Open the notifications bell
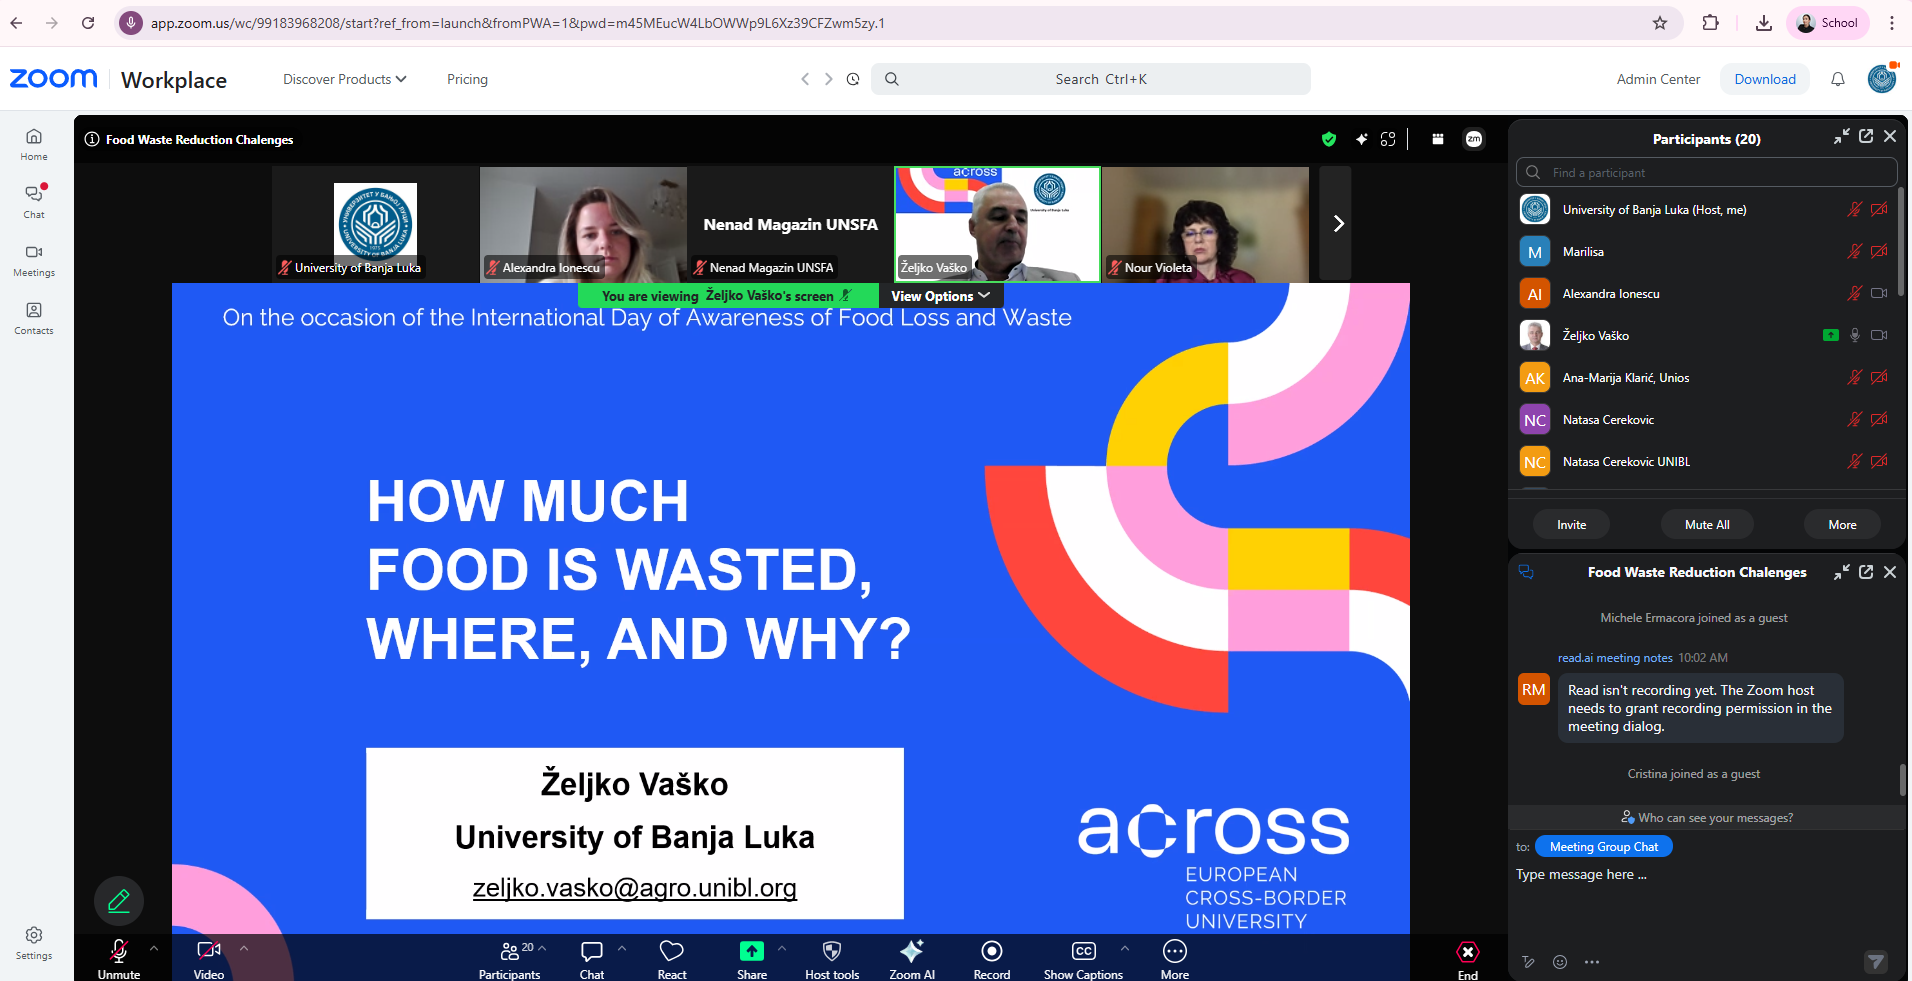This screenshot has width=1912, height=981. [x=1838, y=79]
